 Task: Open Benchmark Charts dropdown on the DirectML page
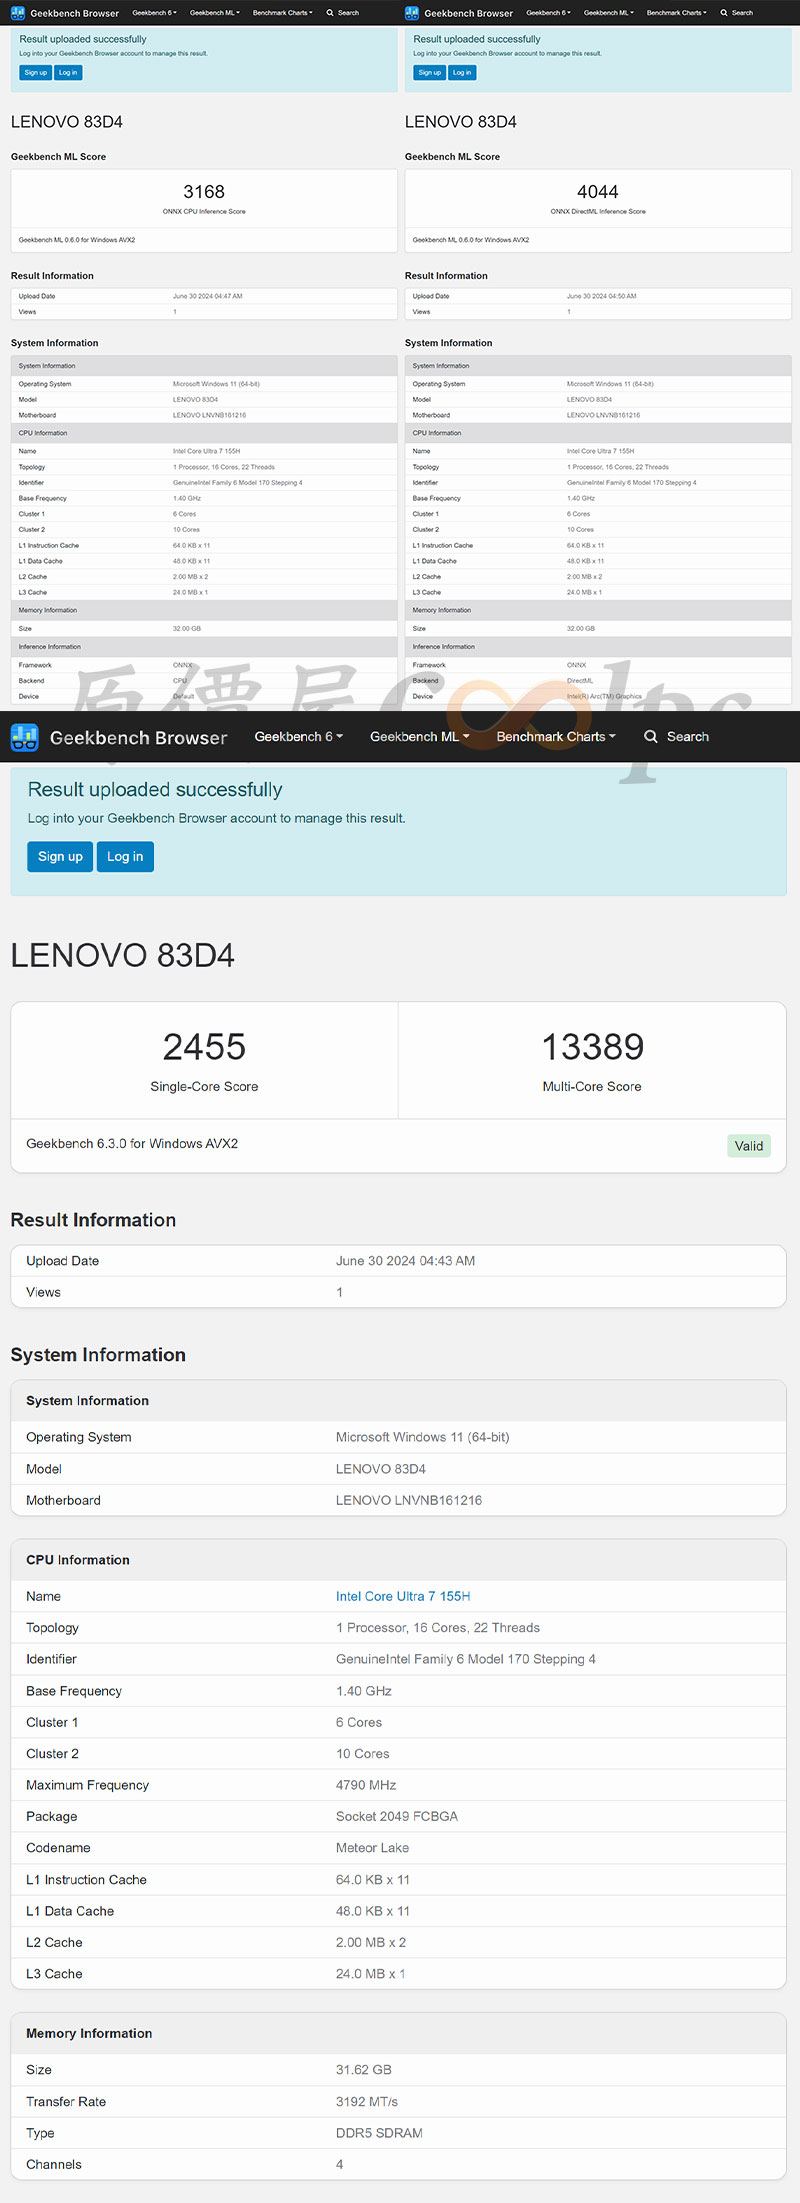tap(677, 13)
